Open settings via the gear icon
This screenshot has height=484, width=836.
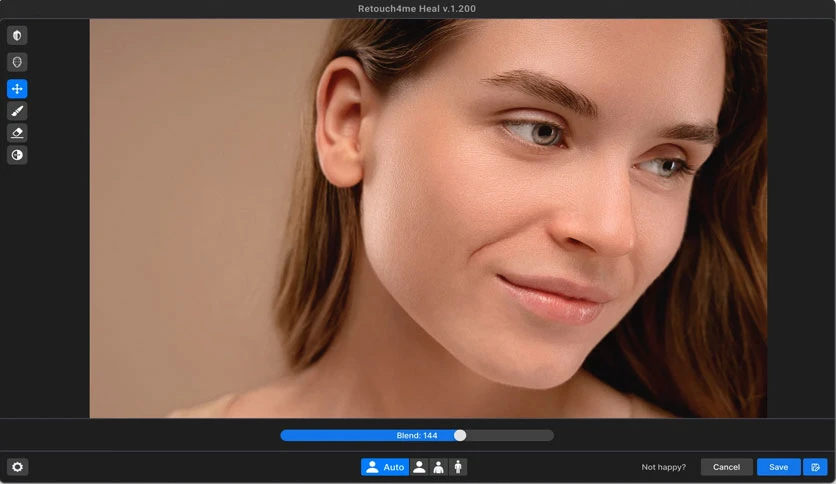(17, 467)
